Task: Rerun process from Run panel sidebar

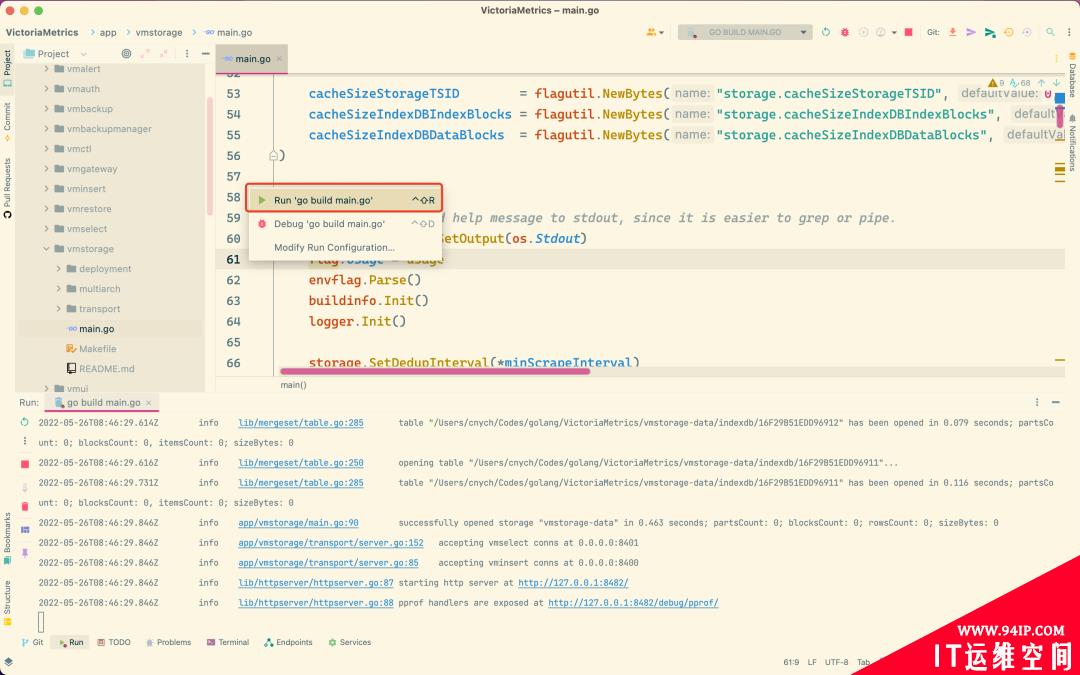Action: [25, 422]
